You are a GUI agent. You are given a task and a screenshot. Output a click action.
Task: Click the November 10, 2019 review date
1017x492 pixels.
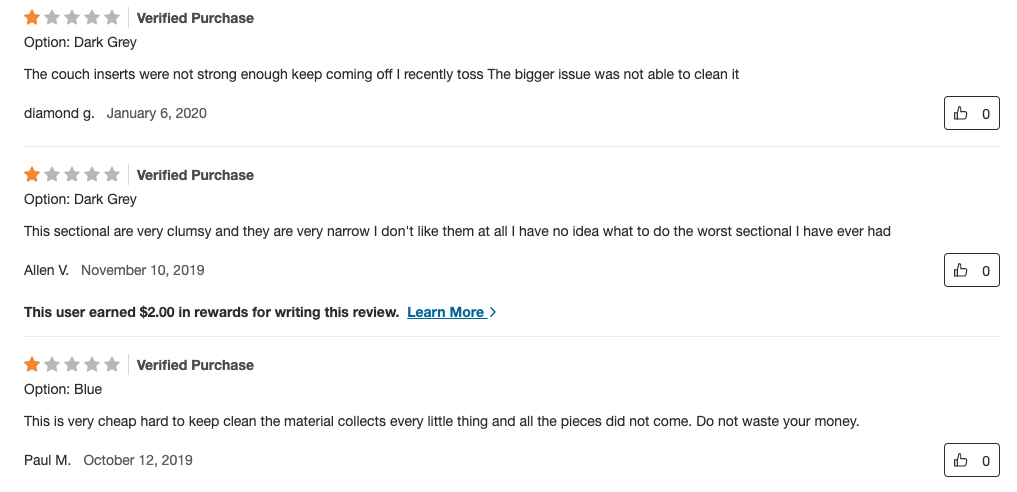tap(142, 270)
